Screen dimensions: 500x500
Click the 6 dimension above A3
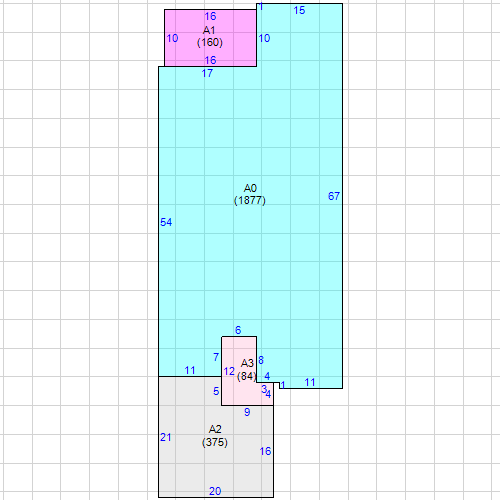(238, 330)
